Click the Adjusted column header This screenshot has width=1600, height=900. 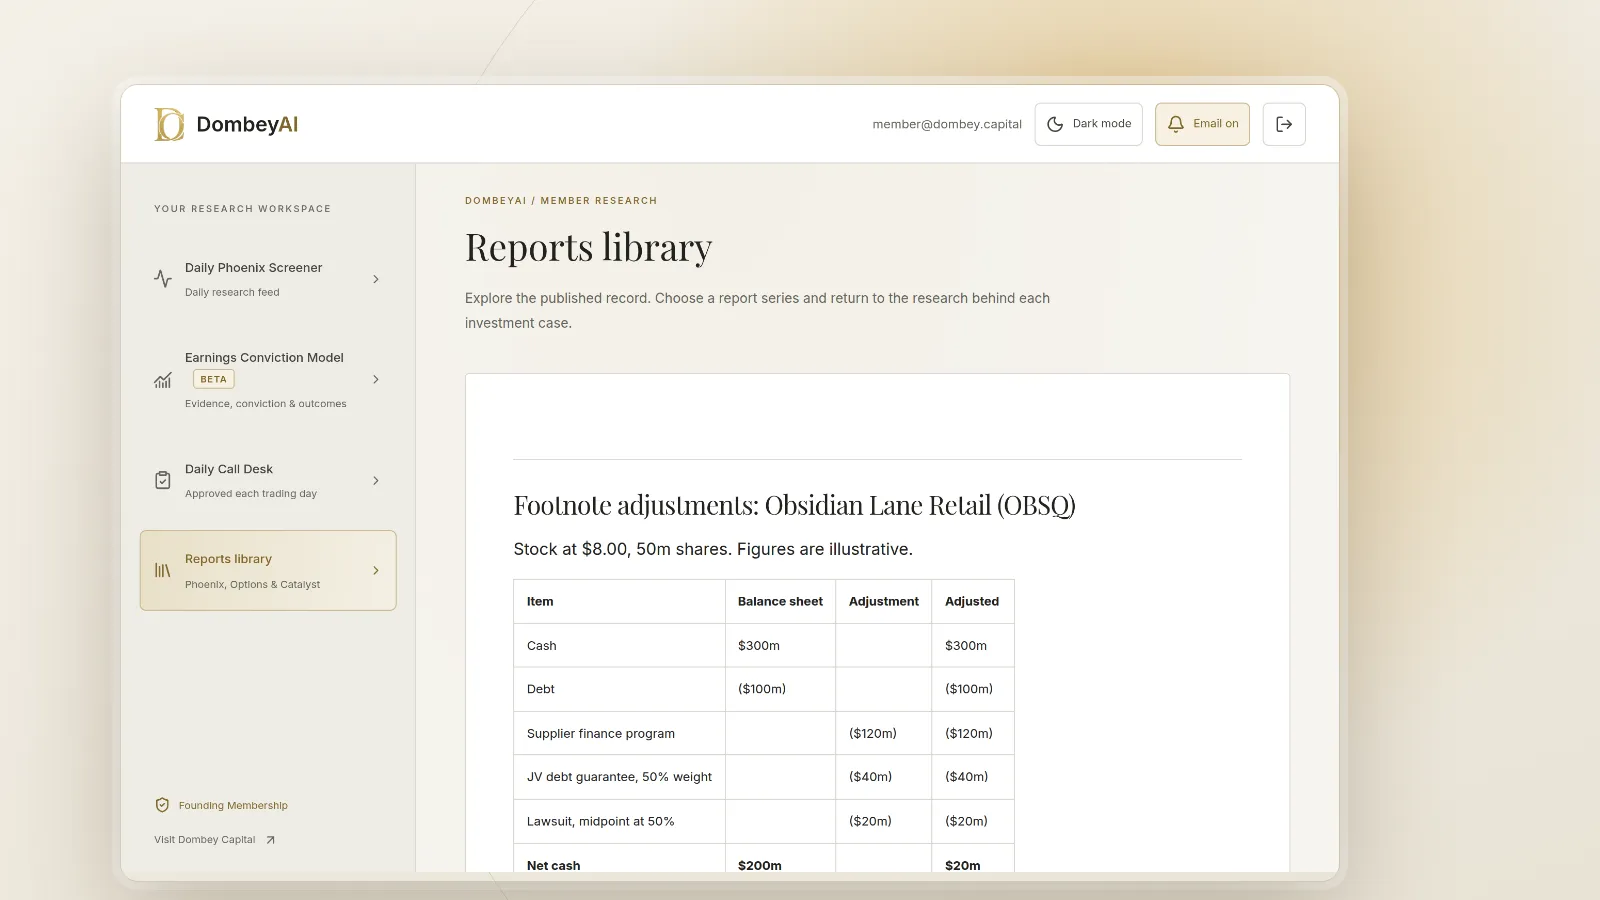tap(972, 601)
